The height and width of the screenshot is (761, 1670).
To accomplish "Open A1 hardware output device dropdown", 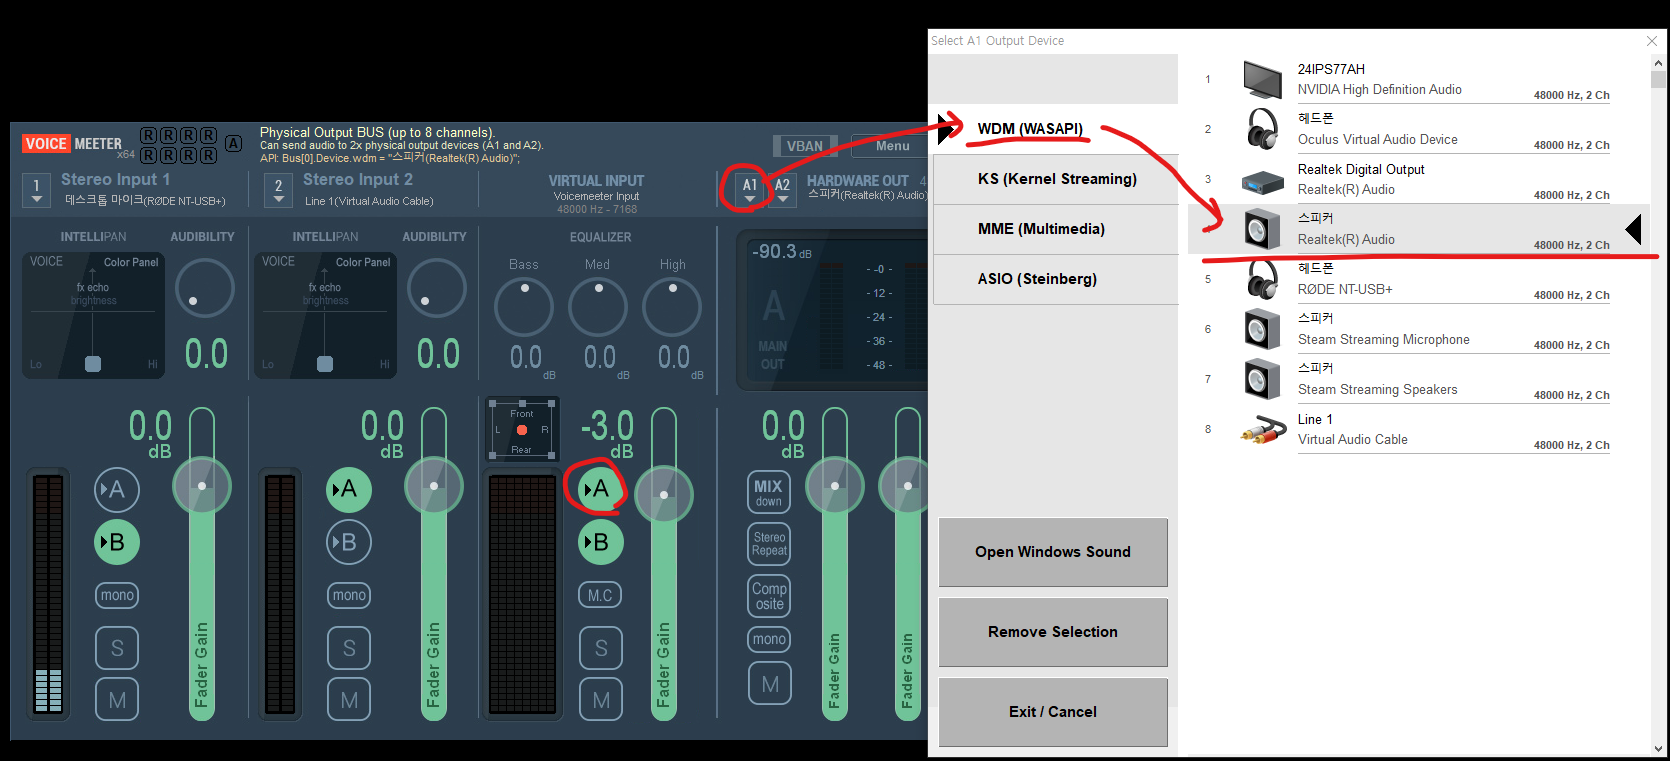I will pyautogui.click(x=749, y=190).
